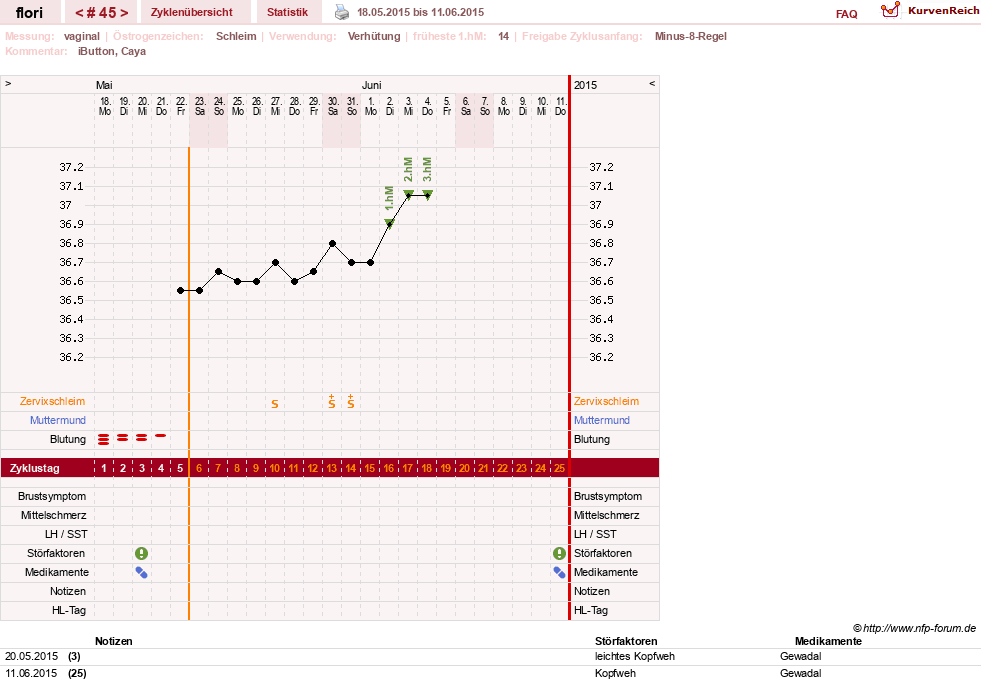
Task: Click the Notizen table column header
Action: [x=114, y=641]
